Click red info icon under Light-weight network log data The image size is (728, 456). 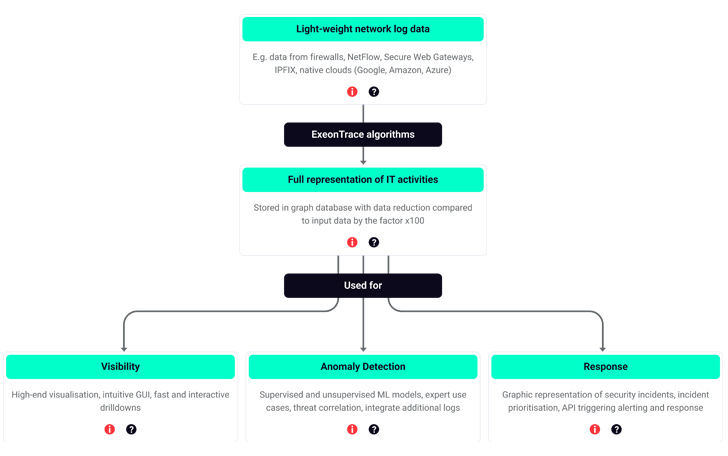tap(352, 92)
